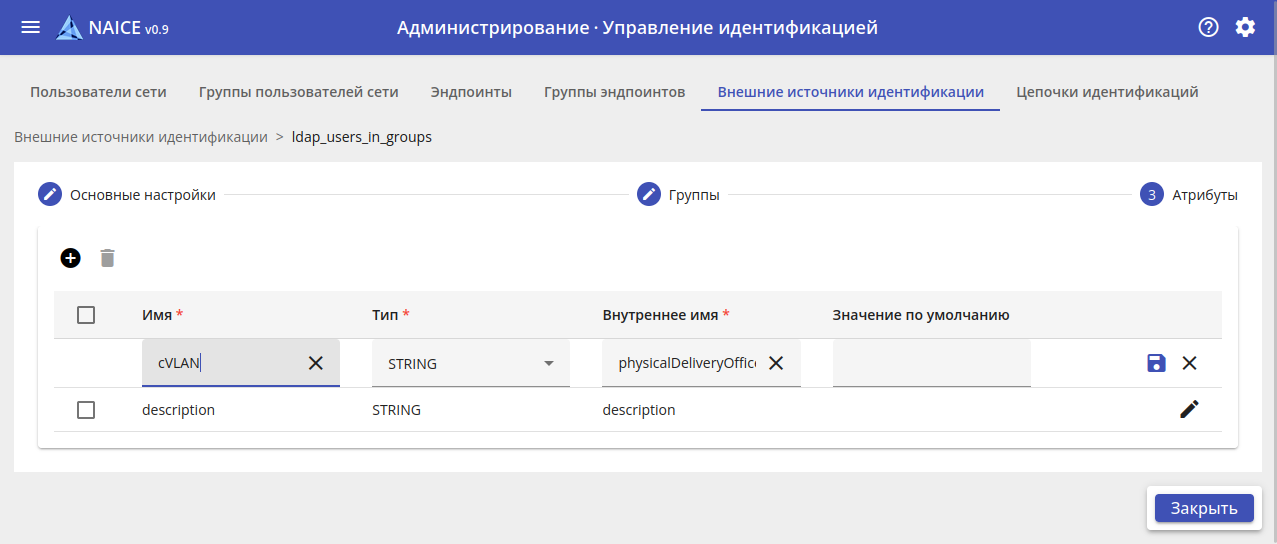1277x544 pixels.
Task: Expand the STRING type dropdown
Action: [548, 363]
